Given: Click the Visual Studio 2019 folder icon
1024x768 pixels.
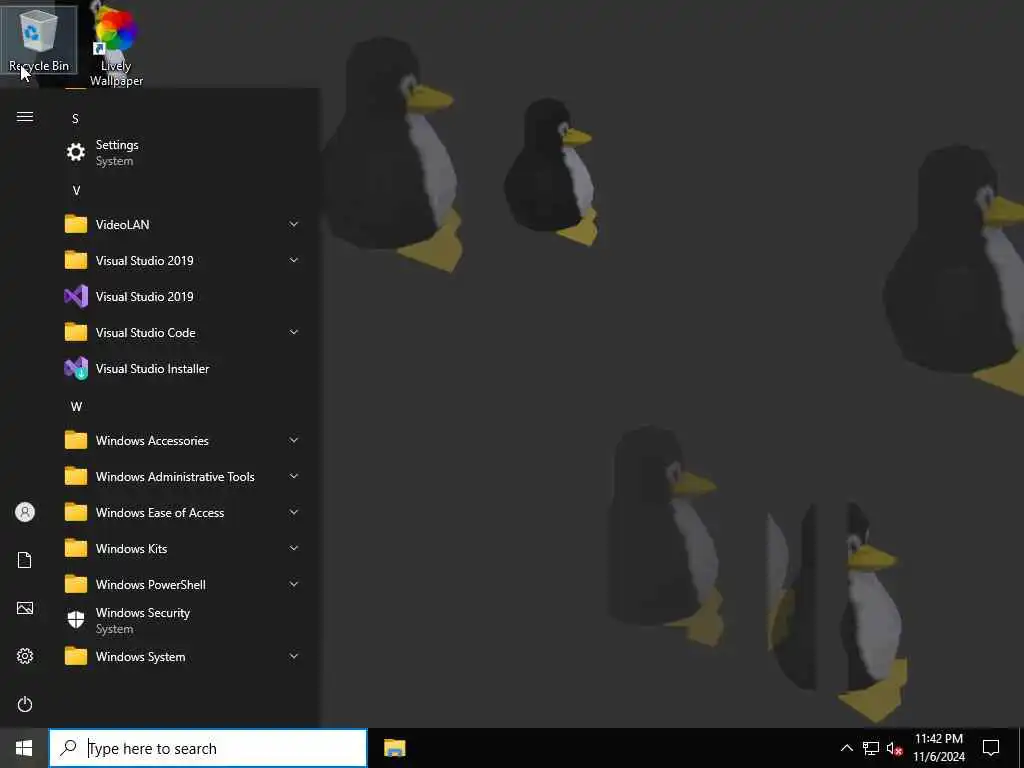Looking at the screenshot, I should [76, 260].
